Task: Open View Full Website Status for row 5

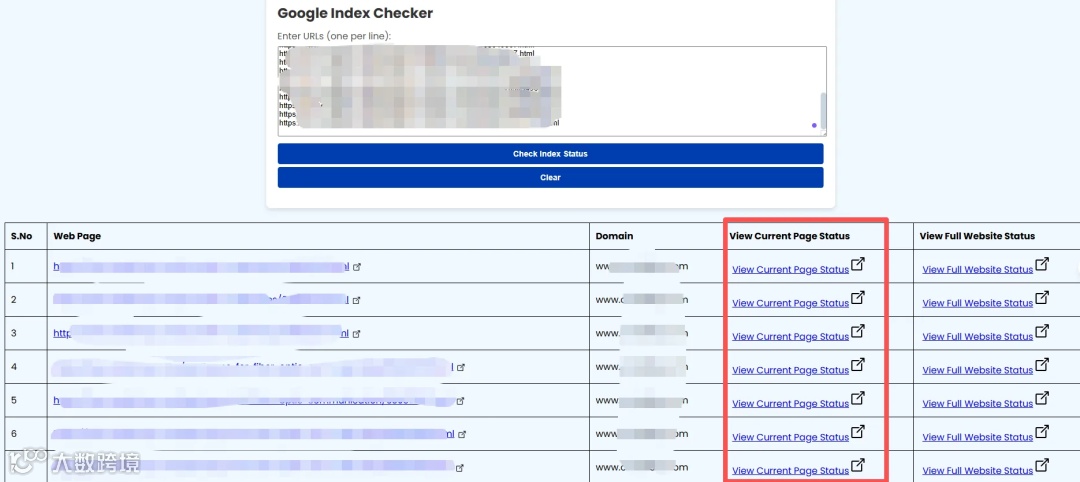Action: pyautogui.click(x=977, y=404)
